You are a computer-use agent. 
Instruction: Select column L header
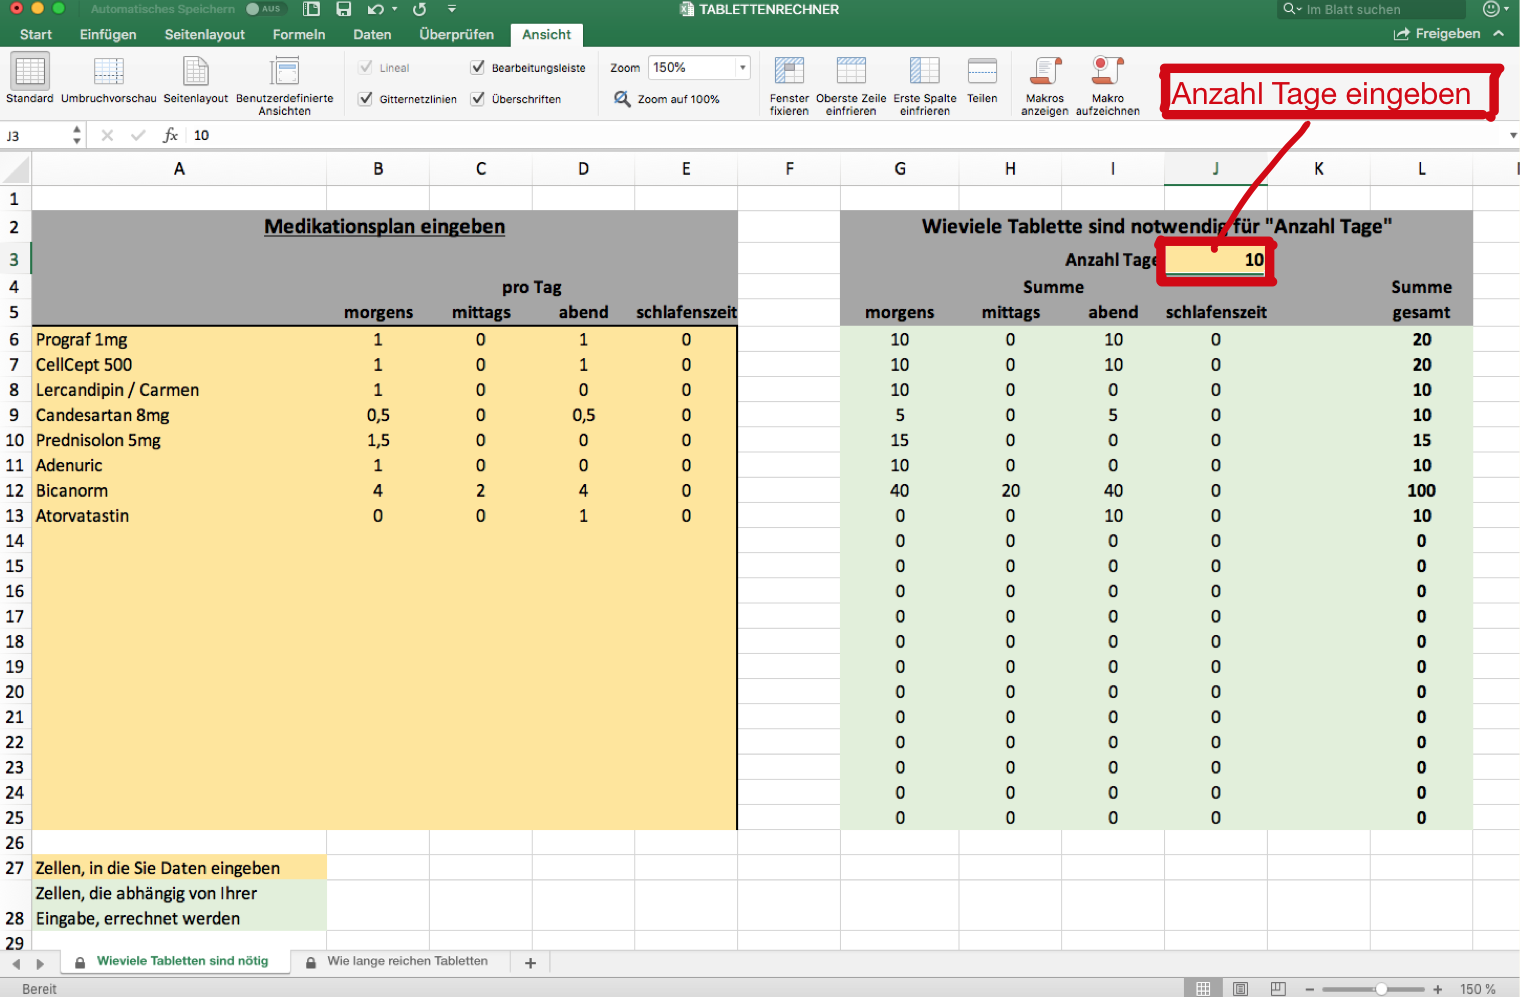[1421, 169]
